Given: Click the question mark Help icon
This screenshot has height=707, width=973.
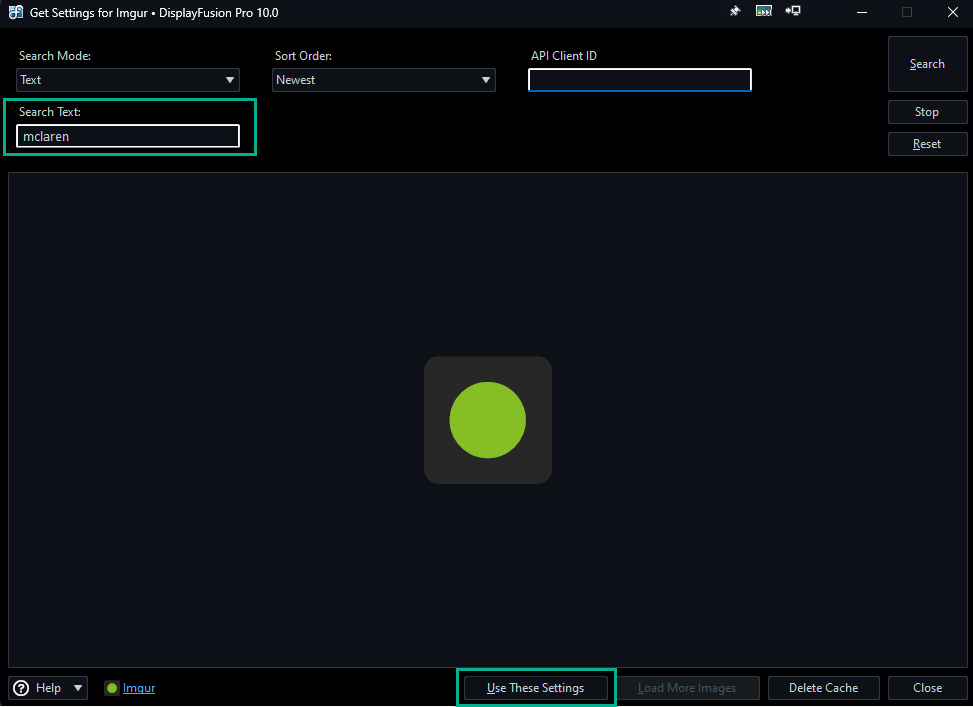Looking at the screenshot, I should point(22,688).
